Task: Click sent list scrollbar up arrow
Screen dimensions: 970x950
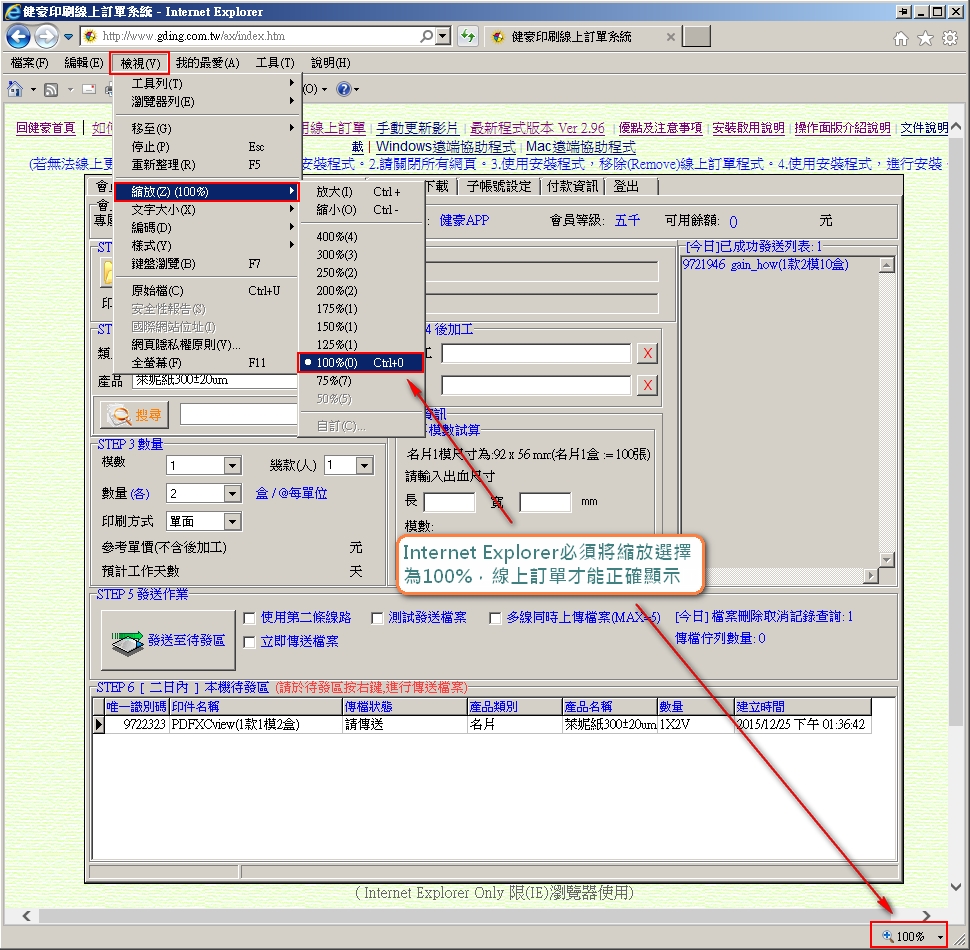Action: (x=886, y=265)
